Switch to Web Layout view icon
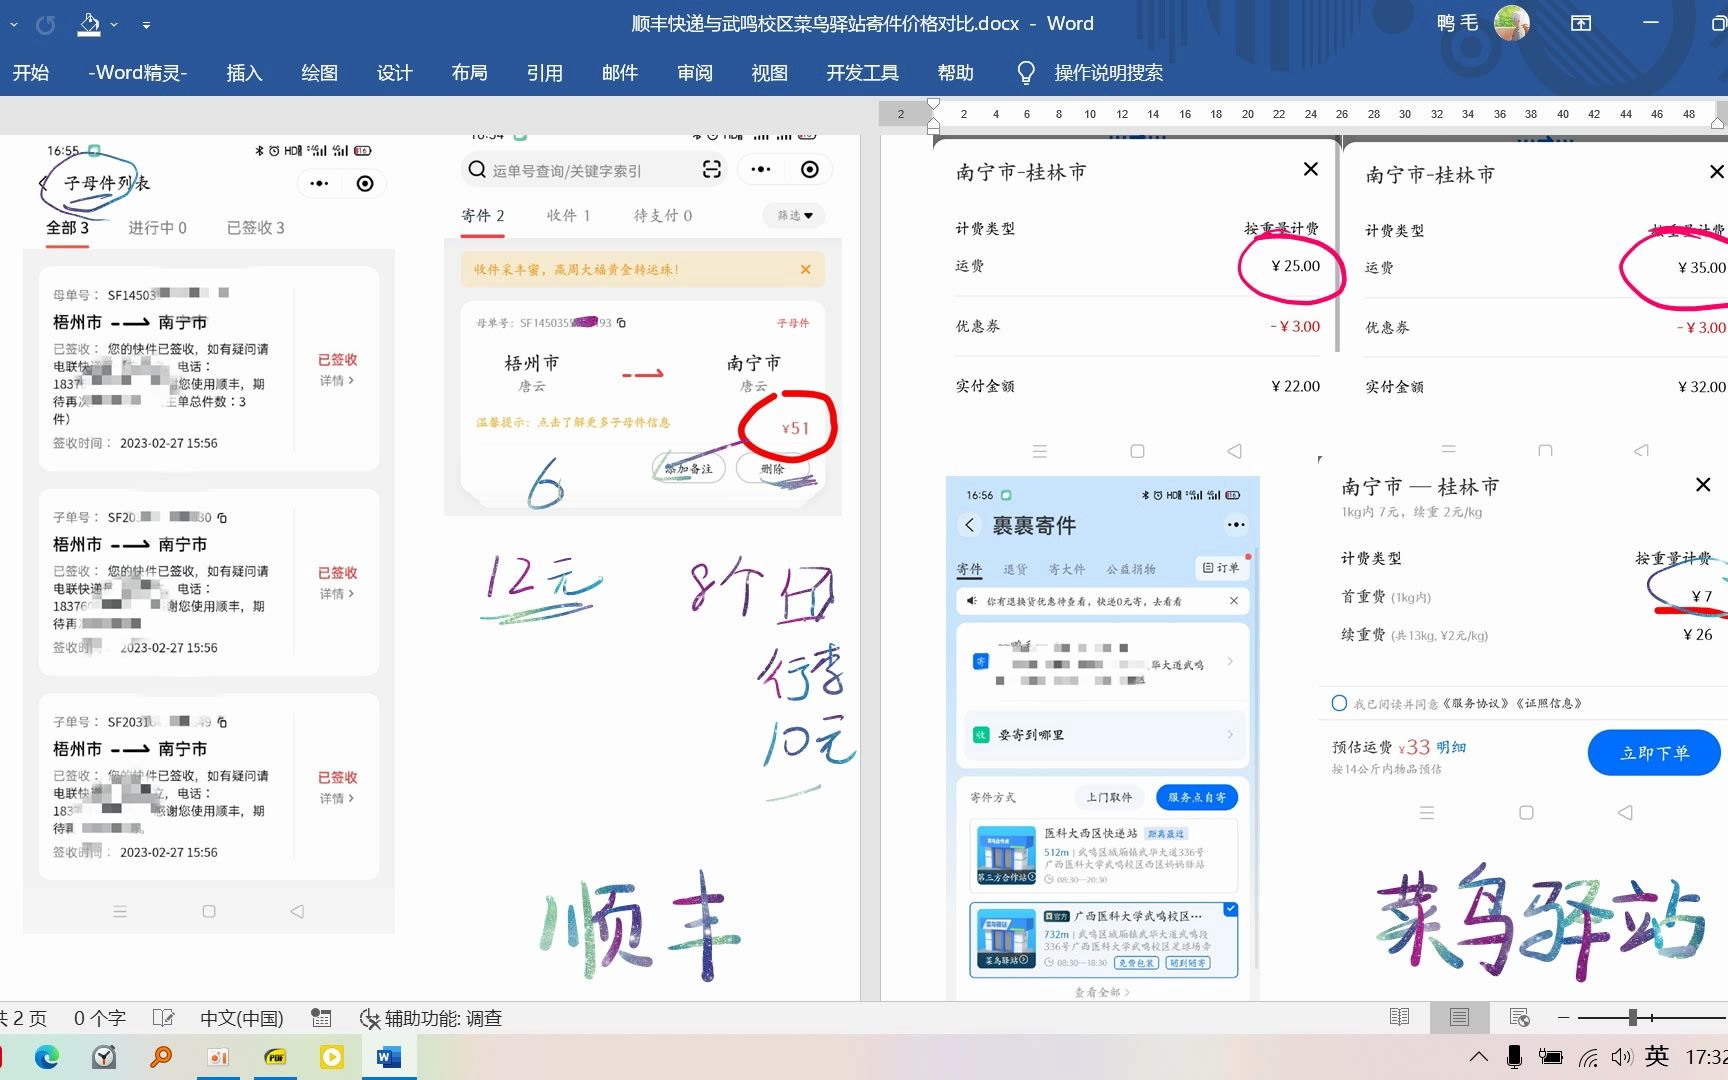 click(x=1519, y=1018)
